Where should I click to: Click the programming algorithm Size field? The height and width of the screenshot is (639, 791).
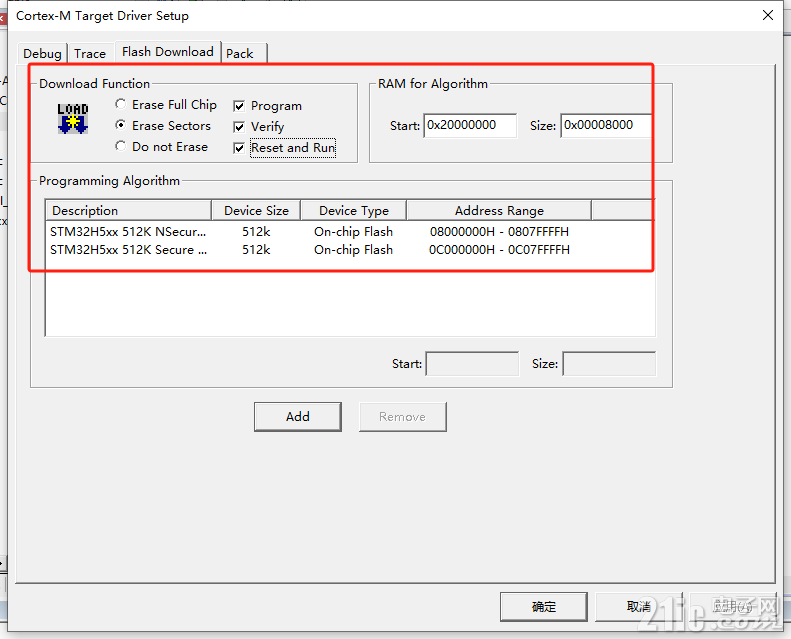609,364
